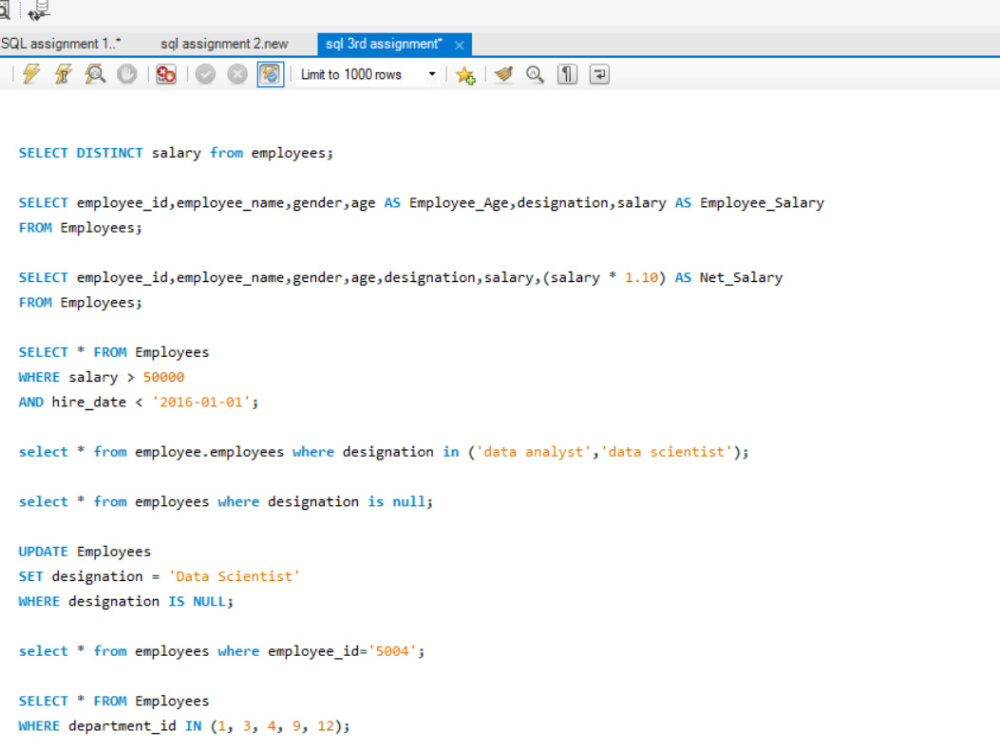Toggle invisible characters pilcrow icon
The image size is (1000, 750).
567,74
